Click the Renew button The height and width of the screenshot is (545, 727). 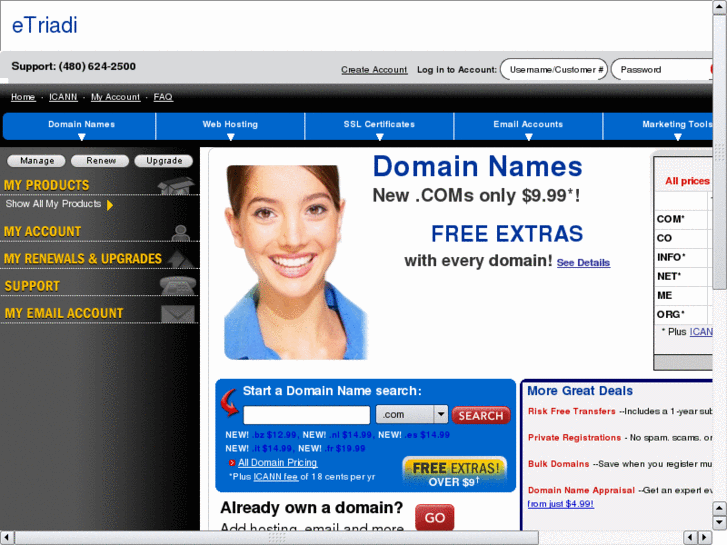pyautogui.click(x=101, y=161)
